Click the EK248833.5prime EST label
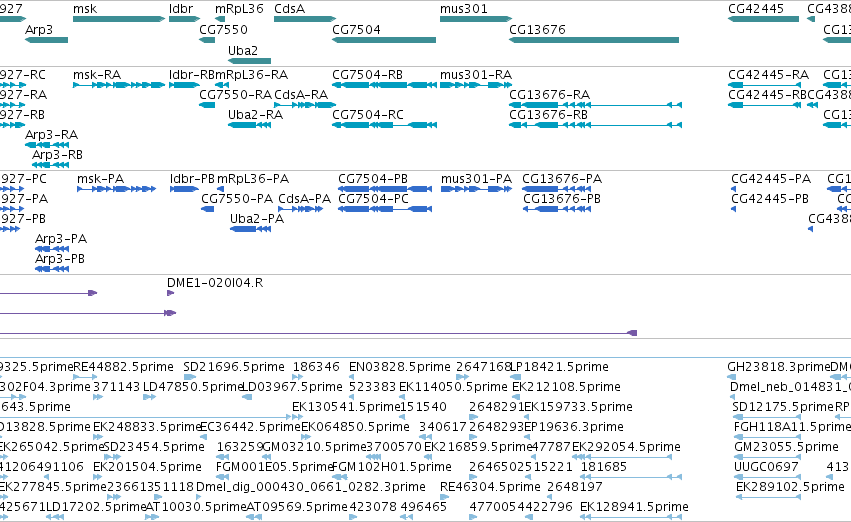 [x=147, y=427]
